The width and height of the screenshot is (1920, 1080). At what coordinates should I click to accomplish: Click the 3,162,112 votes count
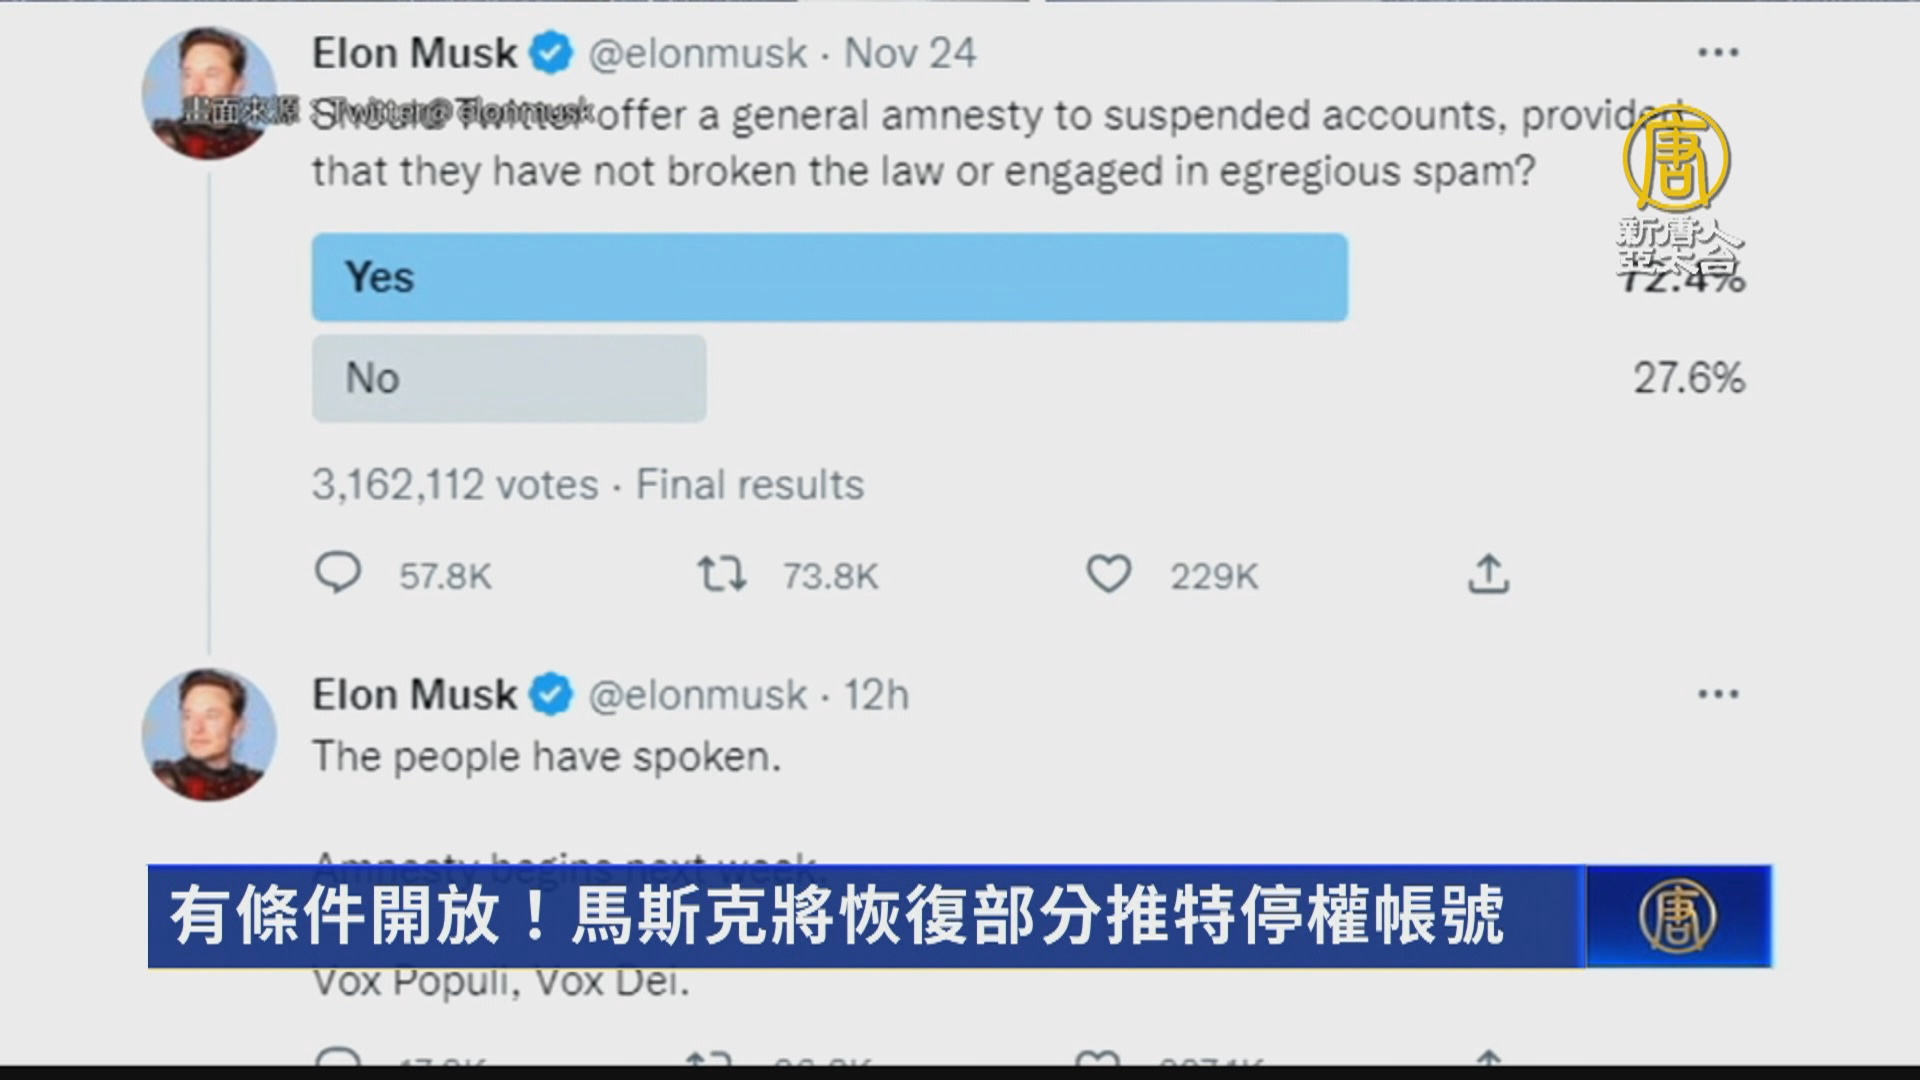[455, 485]
